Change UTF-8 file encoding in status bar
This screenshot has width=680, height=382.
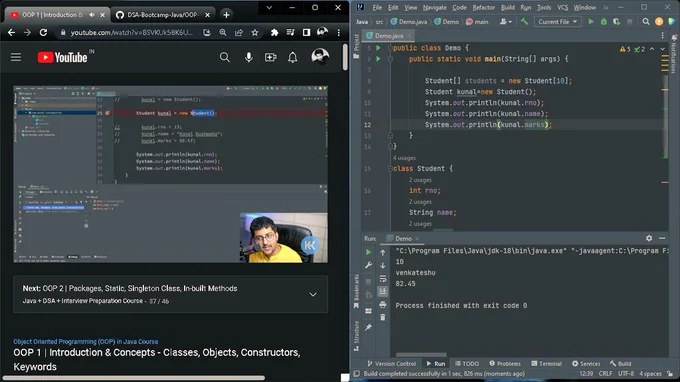(x=626, y=373)
